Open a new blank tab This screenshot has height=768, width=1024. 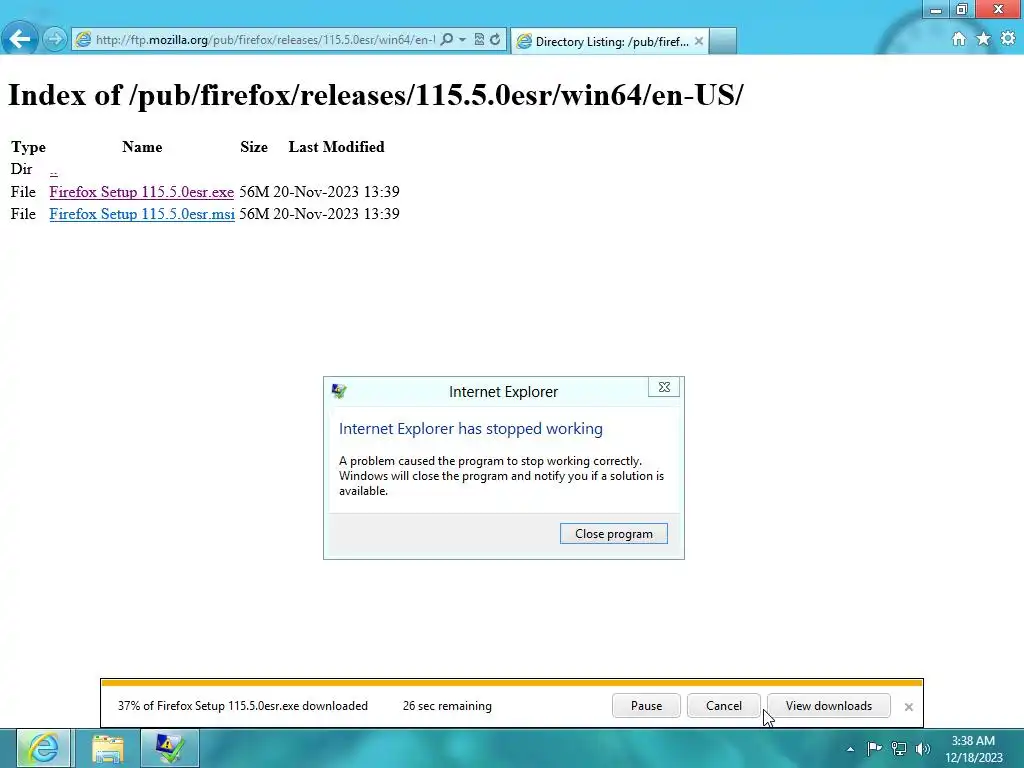(x=723, y=41)
